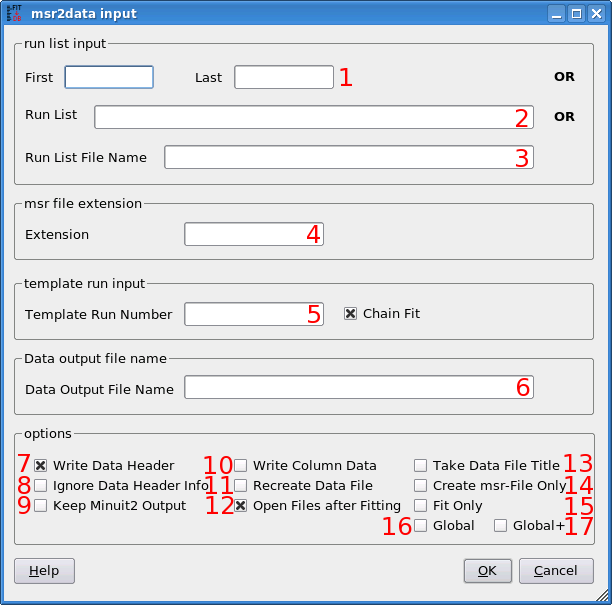Enable Ignore Data Header Info
This screenshot has height=605, width=612.
(x=41, y=486)
